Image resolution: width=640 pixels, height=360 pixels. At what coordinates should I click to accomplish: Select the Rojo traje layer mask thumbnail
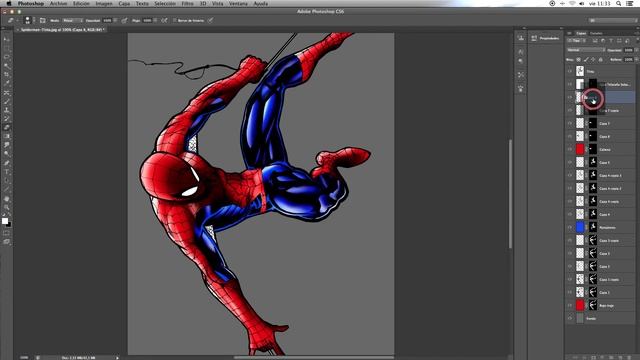(x=593, y=305)
